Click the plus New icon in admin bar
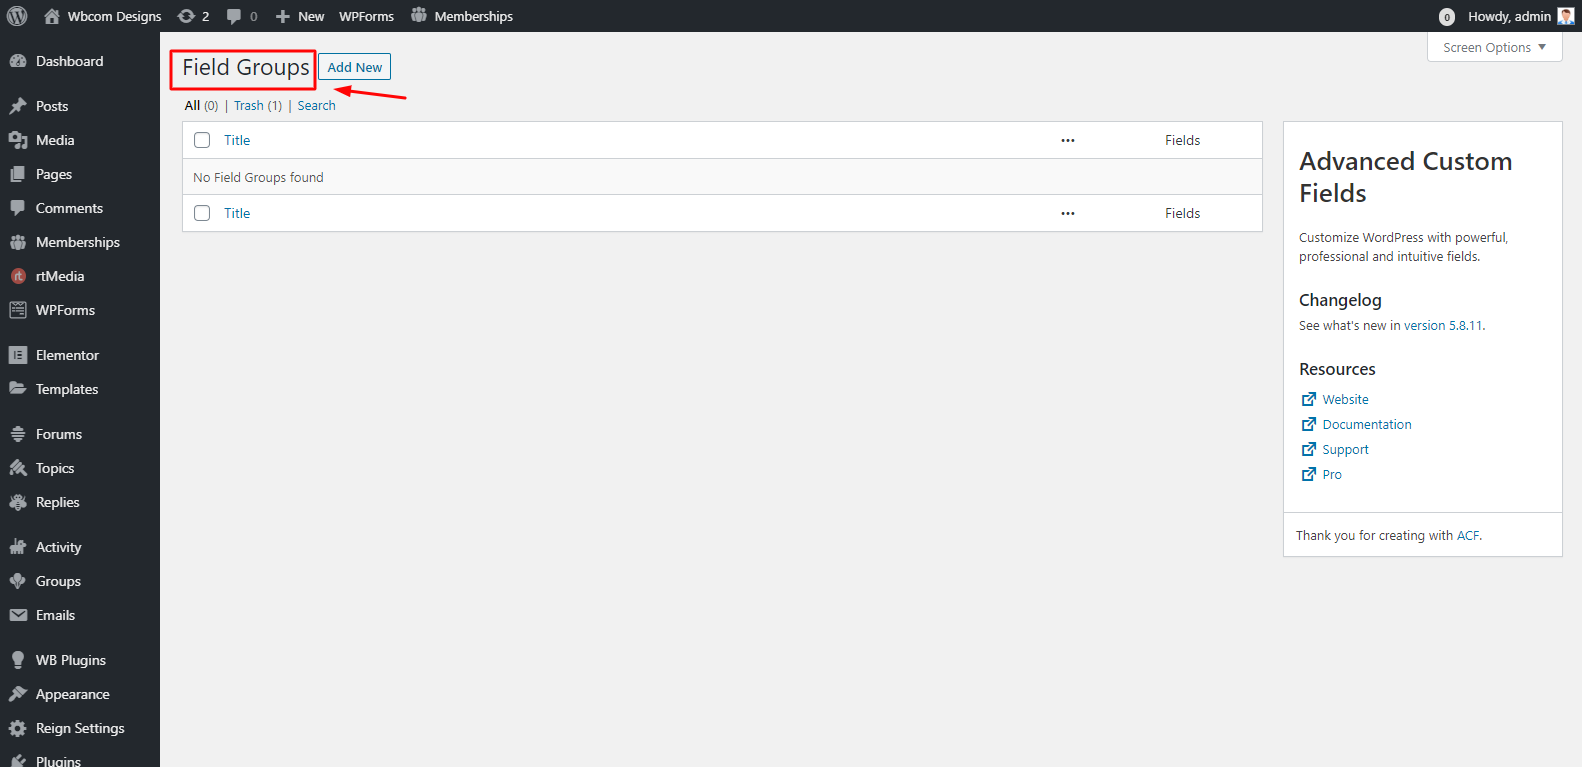Screen dimensions: 1582x767 (x=283, y=16)
